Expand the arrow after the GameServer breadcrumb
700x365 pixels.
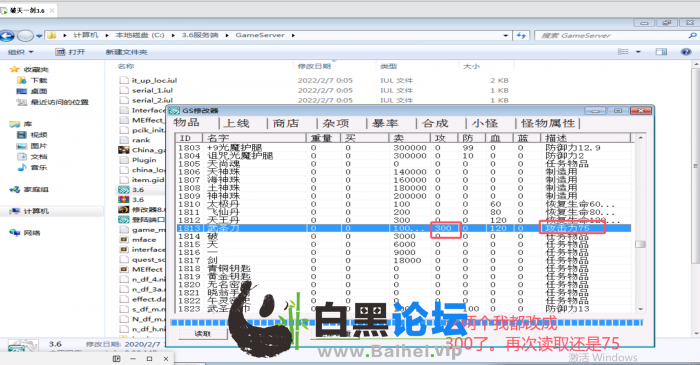pyautogui.click(x=293, y=35)
